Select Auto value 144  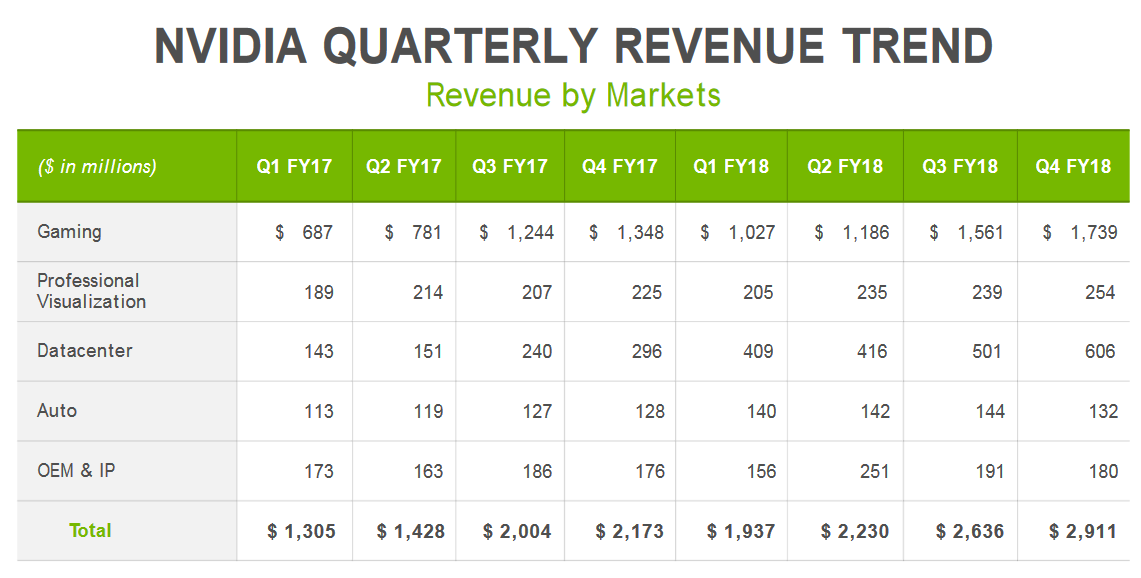tap(990, 411)
